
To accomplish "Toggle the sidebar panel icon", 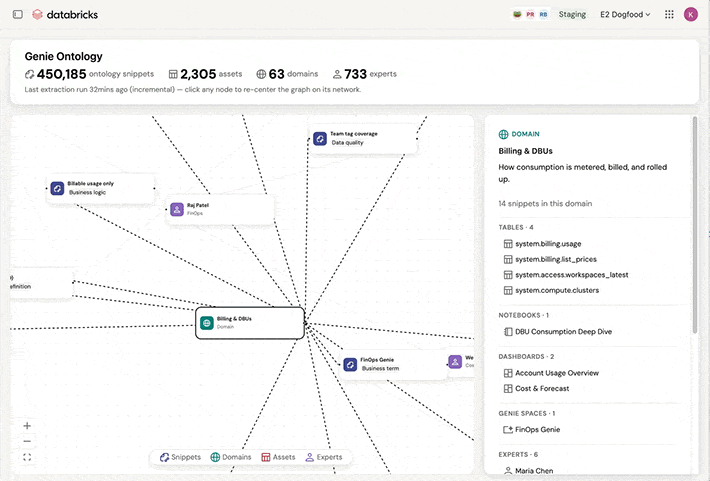I will pos(18,14).
